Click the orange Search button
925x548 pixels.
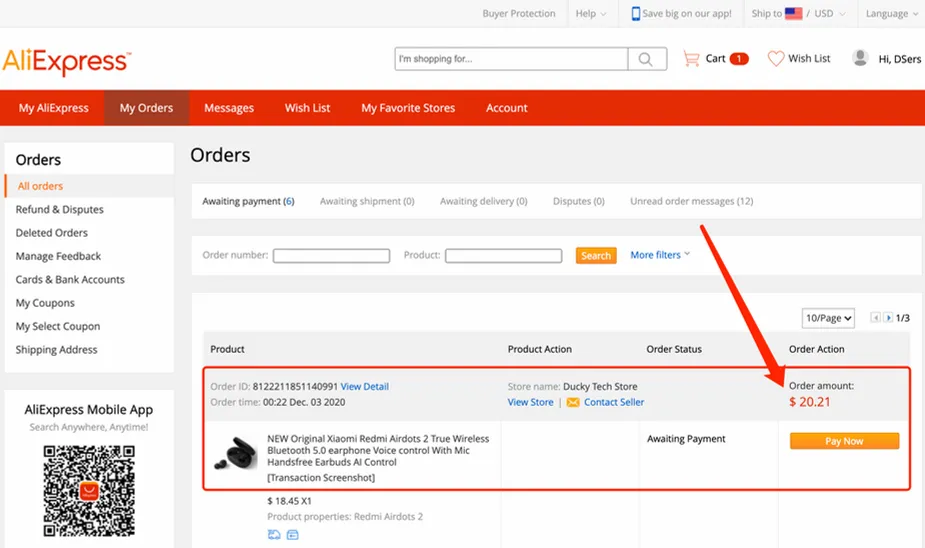pyautogui.click(x=596, y=255)
